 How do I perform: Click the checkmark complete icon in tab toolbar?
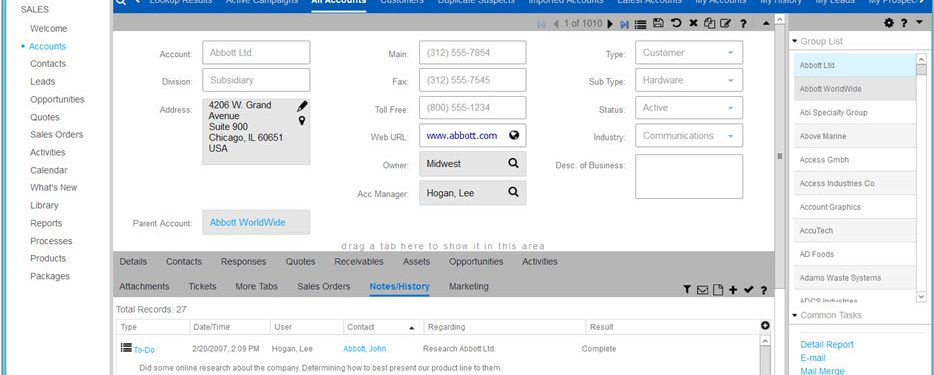click(749, 290)
